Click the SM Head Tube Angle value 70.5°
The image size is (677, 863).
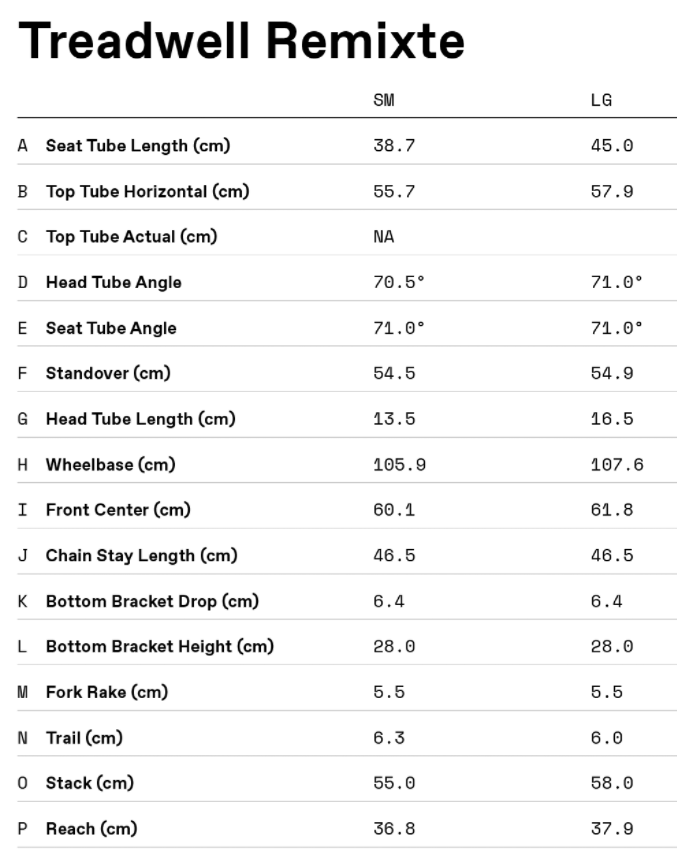399,282
